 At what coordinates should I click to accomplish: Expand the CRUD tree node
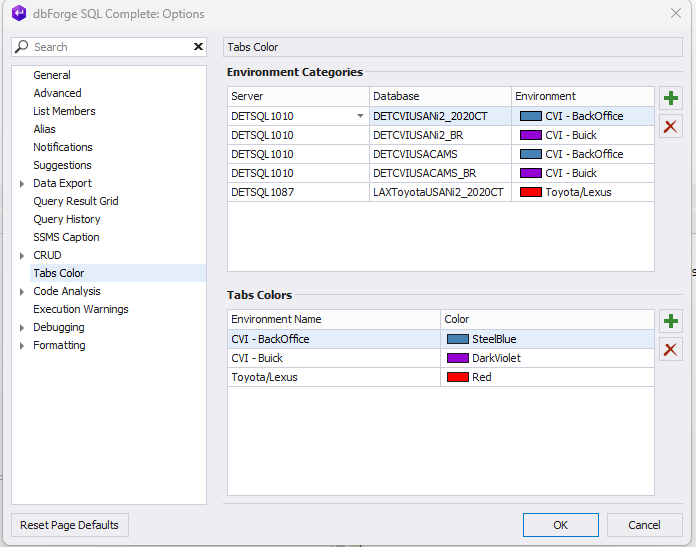click(x=22, y=256)
